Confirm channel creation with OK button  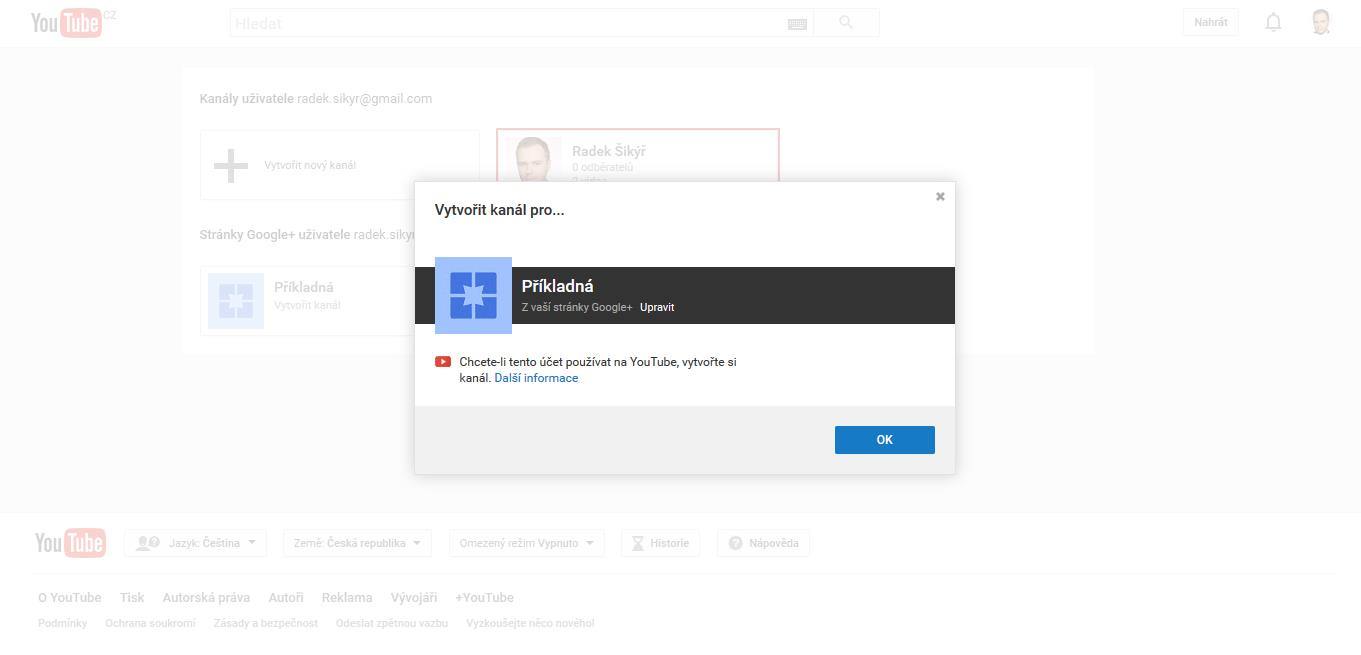tap(884, 440)
